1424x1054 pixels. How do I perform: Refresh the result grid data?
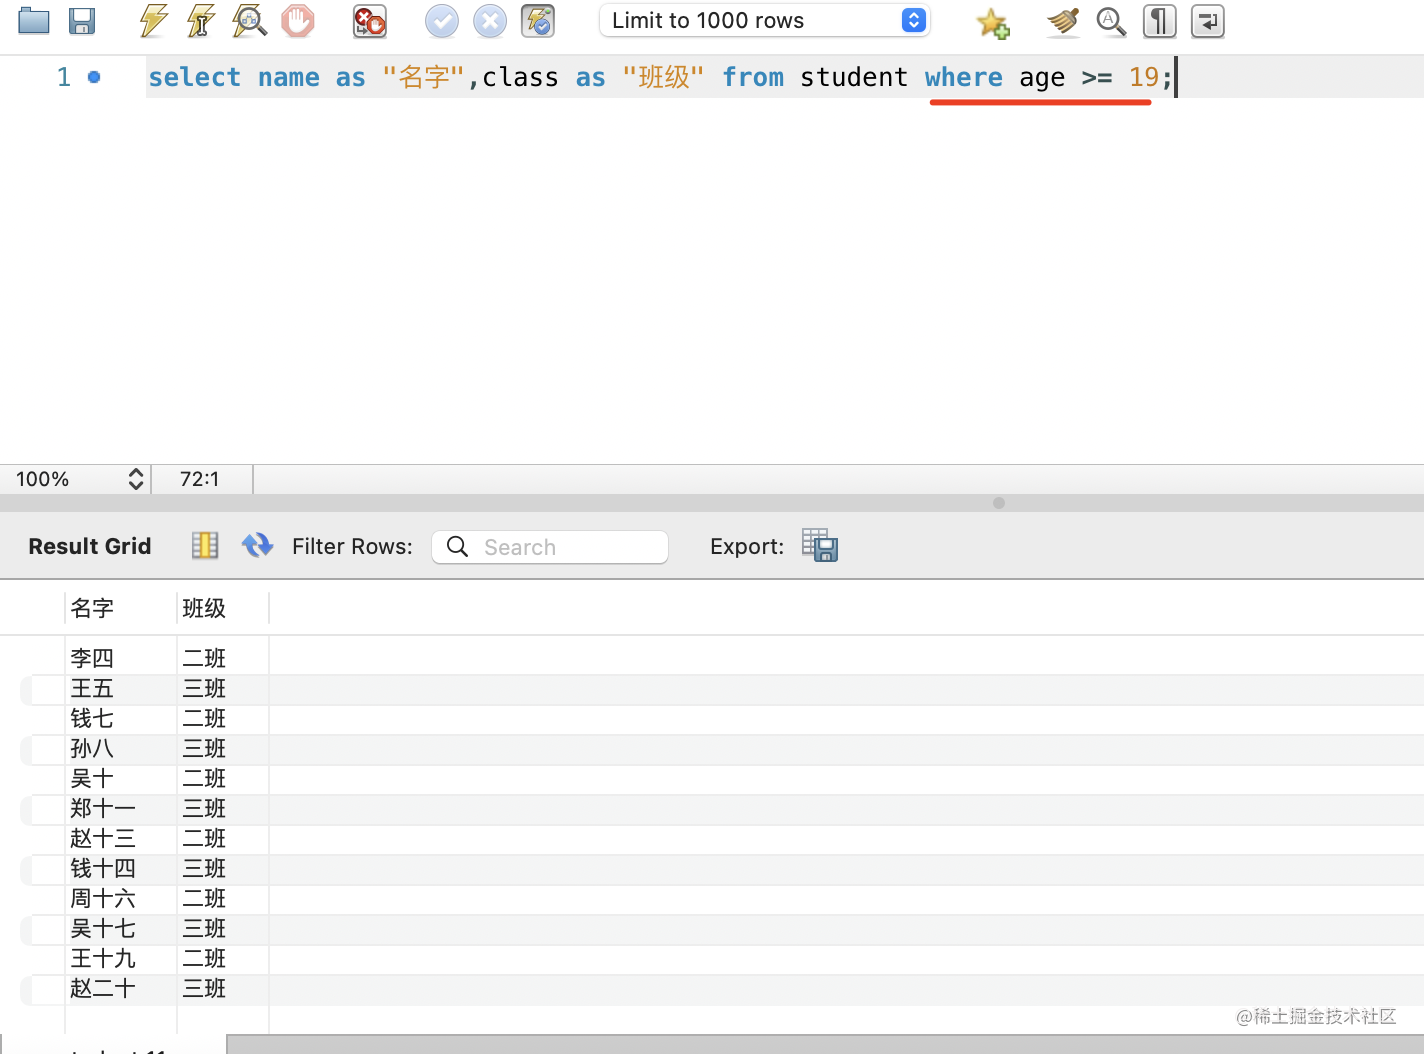tap(257, 545)
